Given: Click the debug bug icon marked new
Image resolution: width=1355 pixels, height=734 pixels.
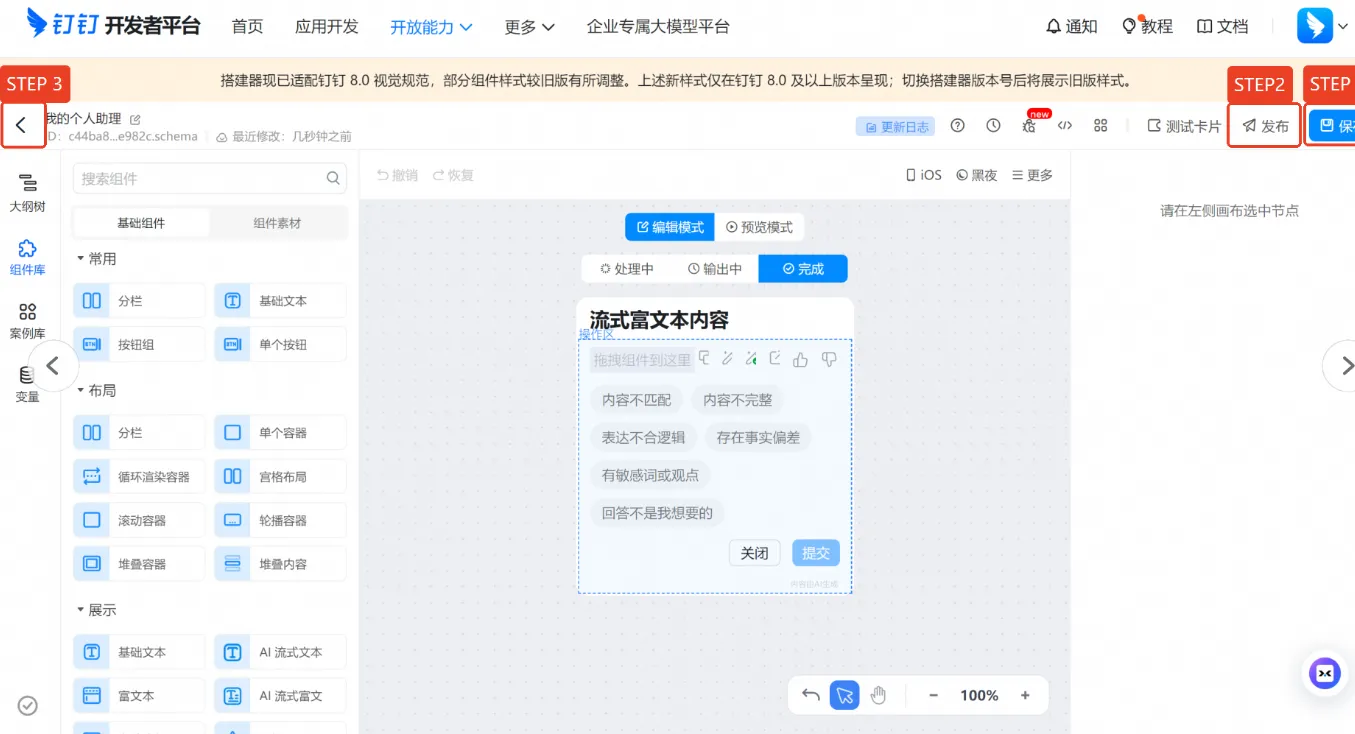Looking at the screenshot, I should coord(1029,126).
